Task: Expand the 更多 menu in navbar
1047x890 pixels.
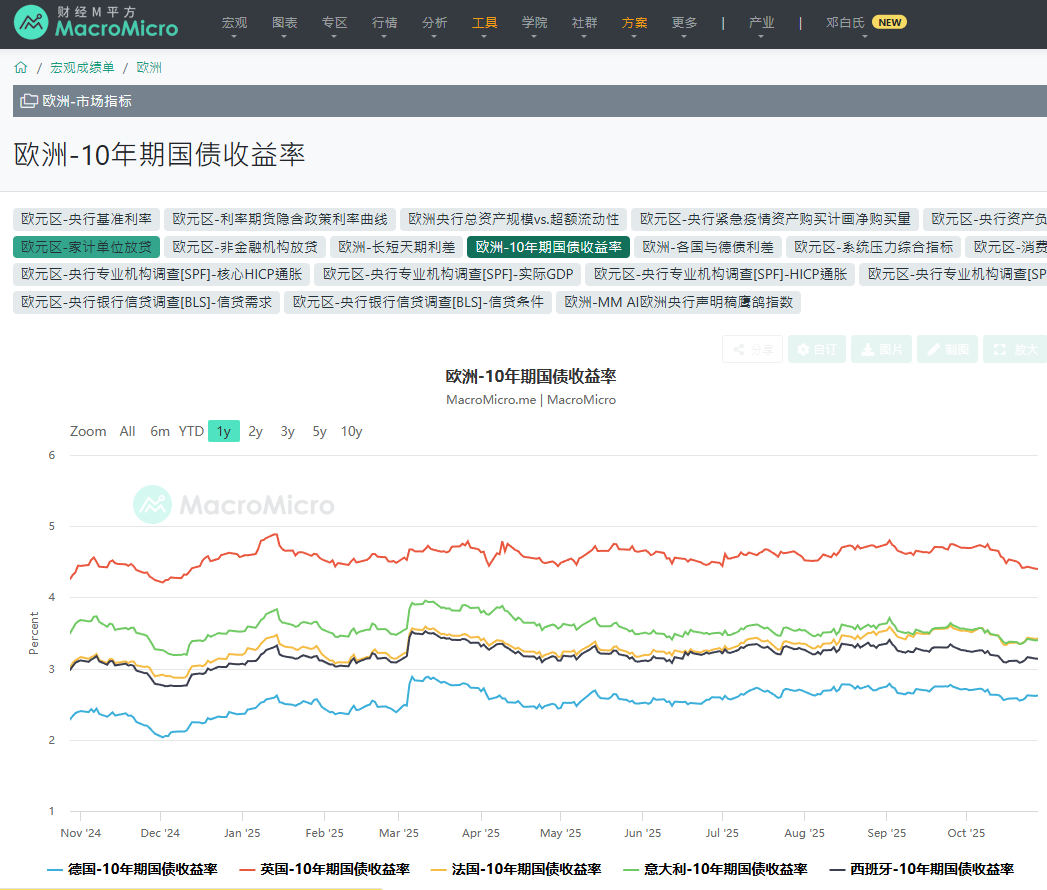Action: click(684, 23)
